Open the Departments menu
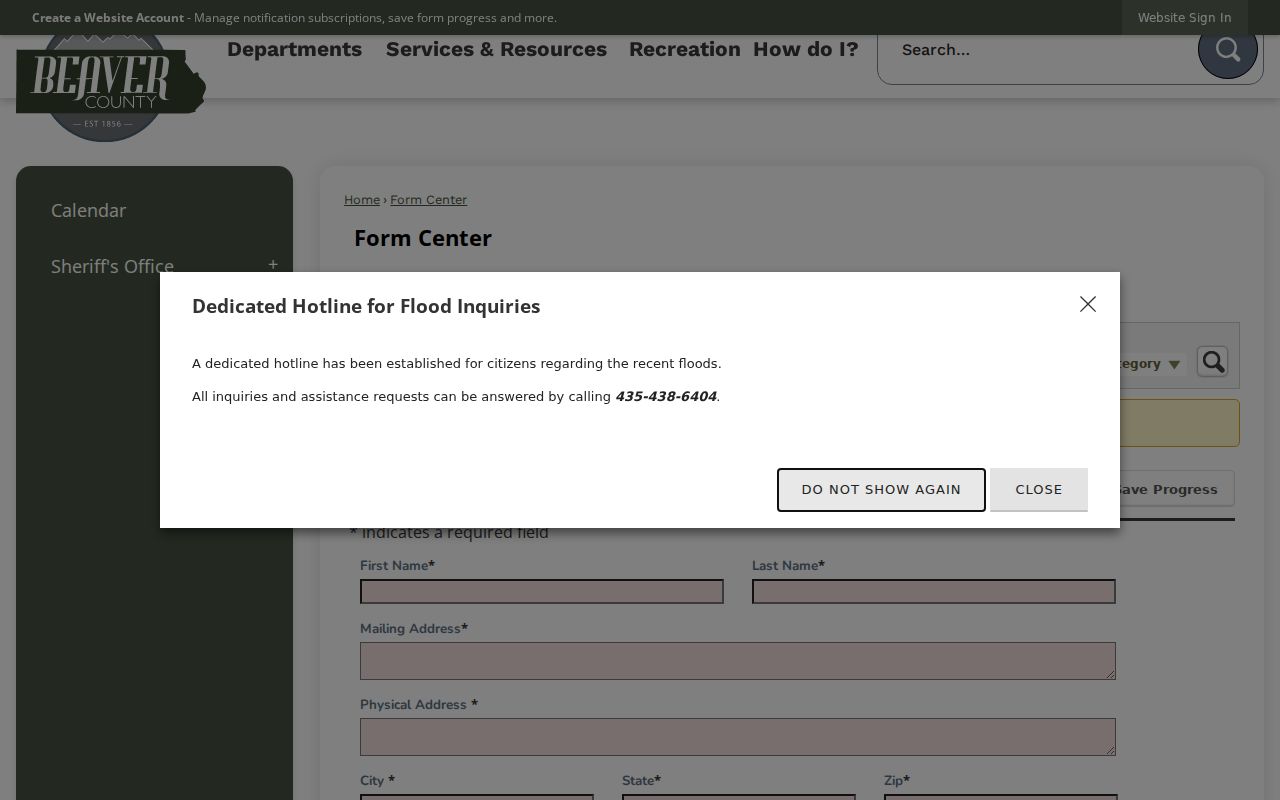 [294, 49]
